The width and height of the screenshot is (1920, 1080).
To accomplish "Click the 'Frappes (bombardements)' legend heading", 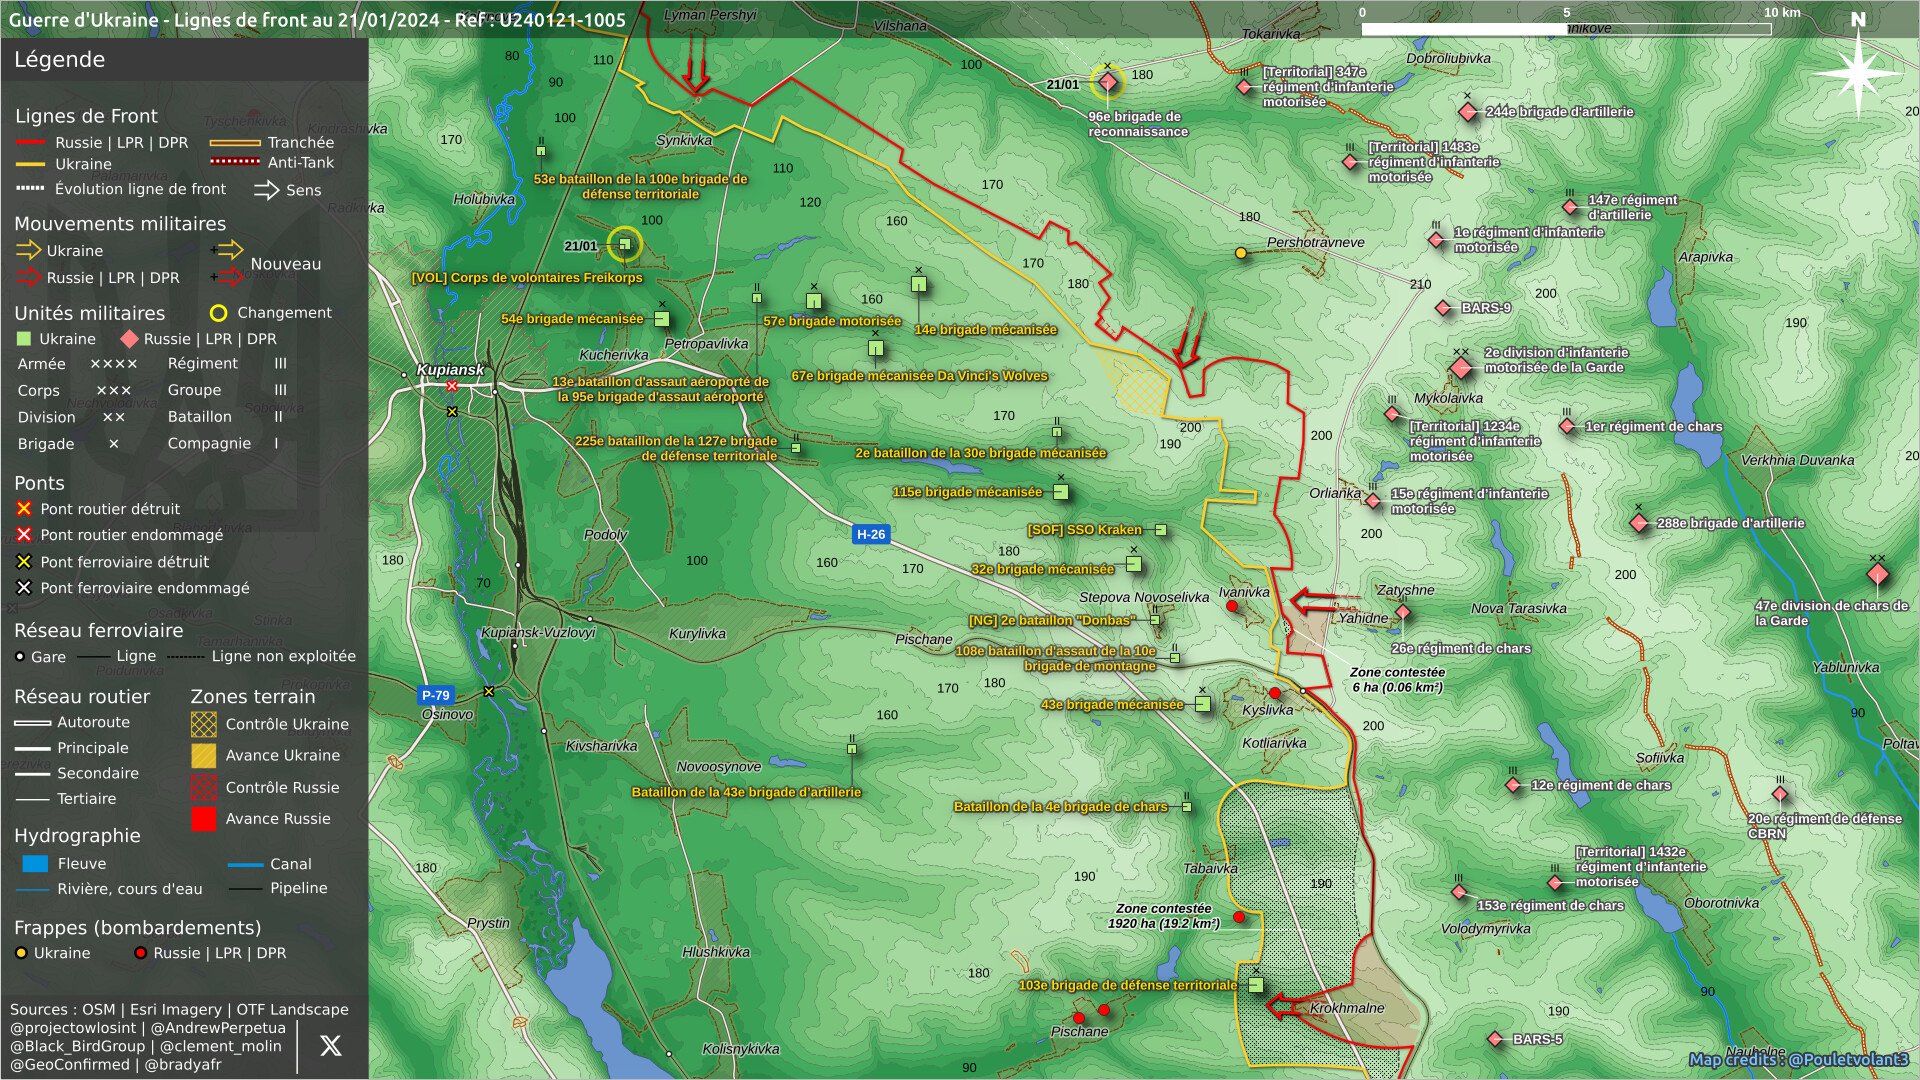I will pyautogui.click(x=137, y=928).
